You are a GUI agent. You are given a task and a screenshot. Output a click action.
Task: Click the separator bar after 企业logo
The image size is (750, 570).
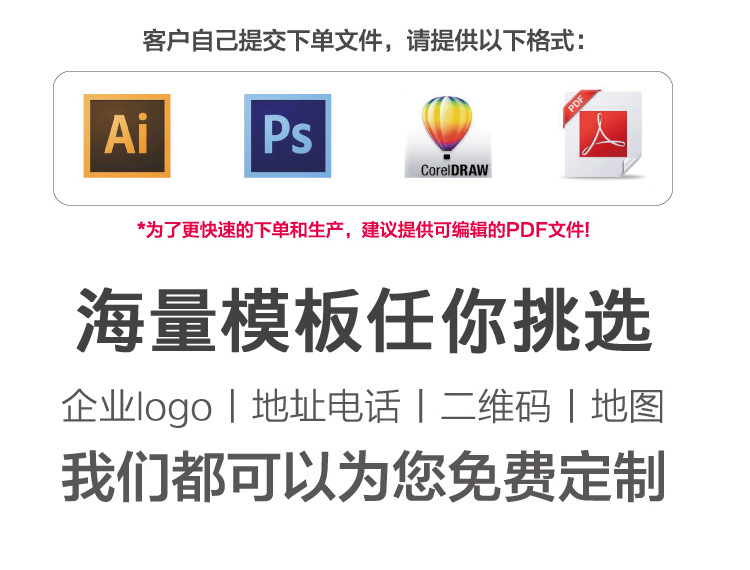[232, 406]
